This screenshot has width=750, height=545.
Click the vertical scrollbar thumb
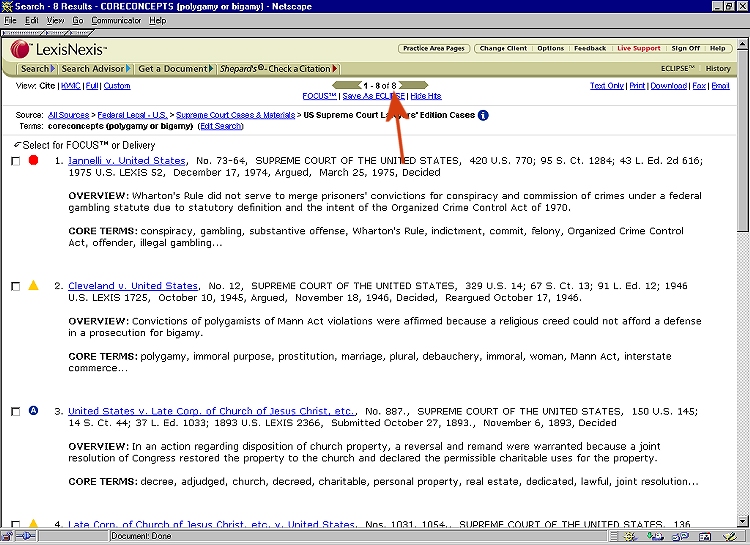click(x=743, y=142)
